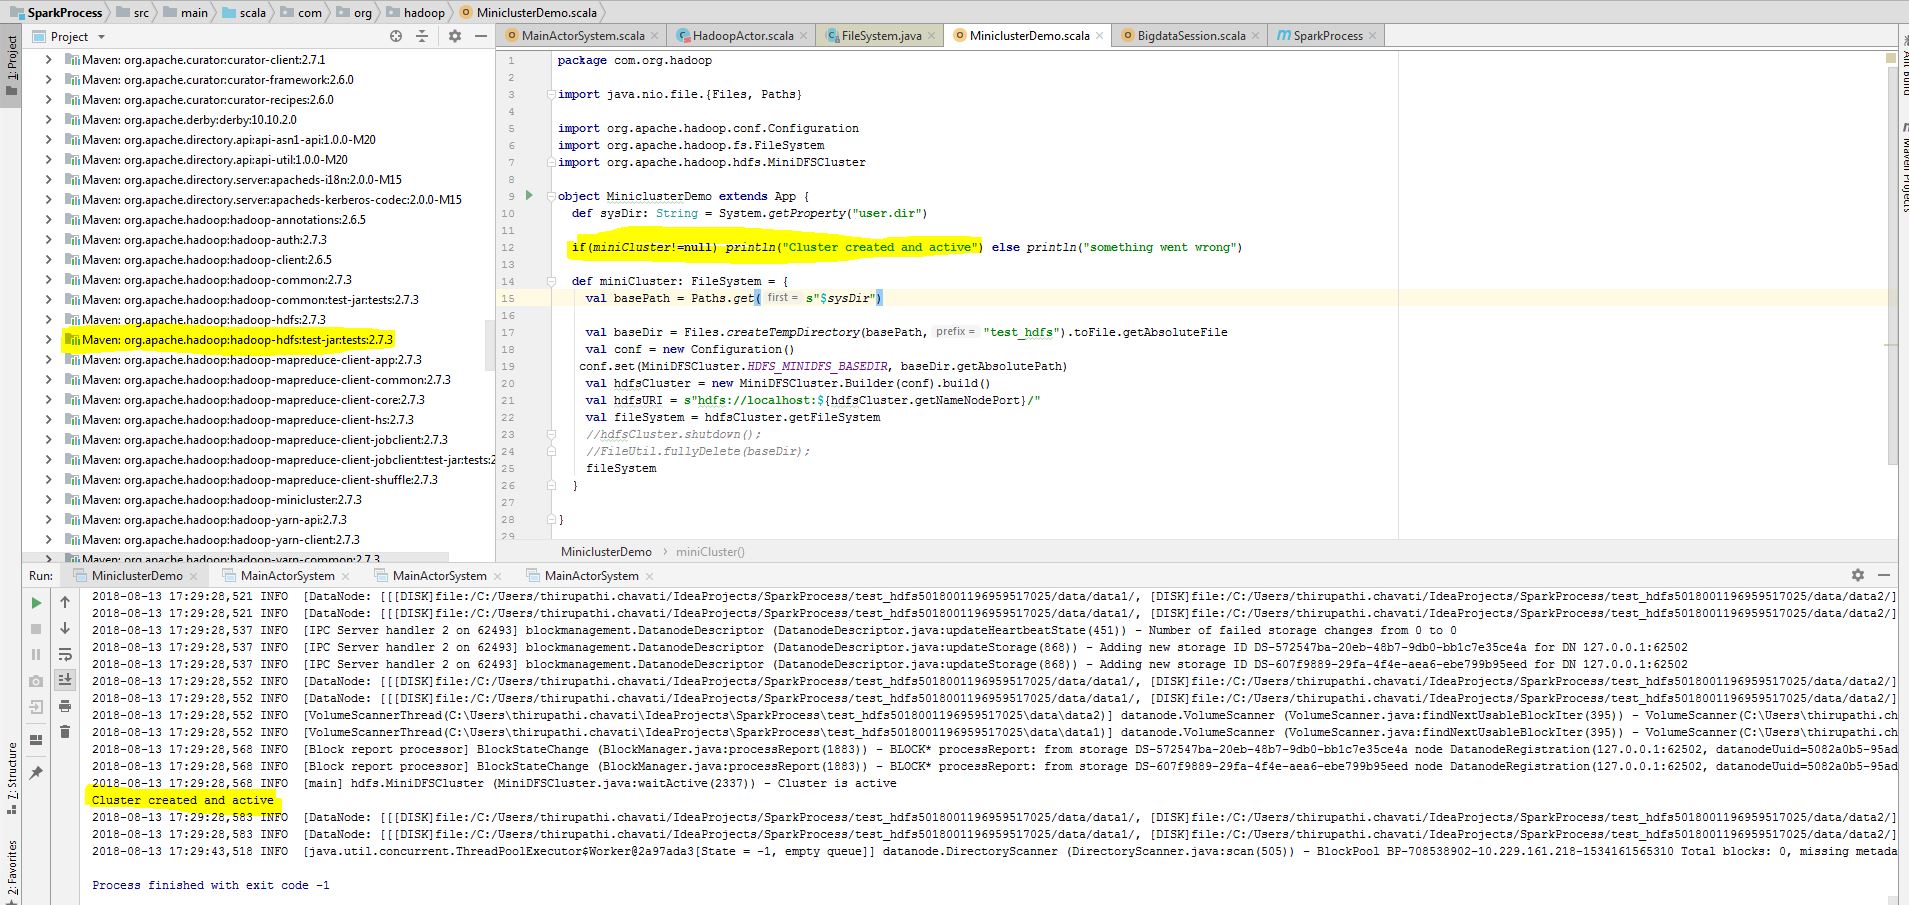1909x905 pixels.
Task: Click Project tree horizontal scrollbar
Action: (x=236, y=556)
